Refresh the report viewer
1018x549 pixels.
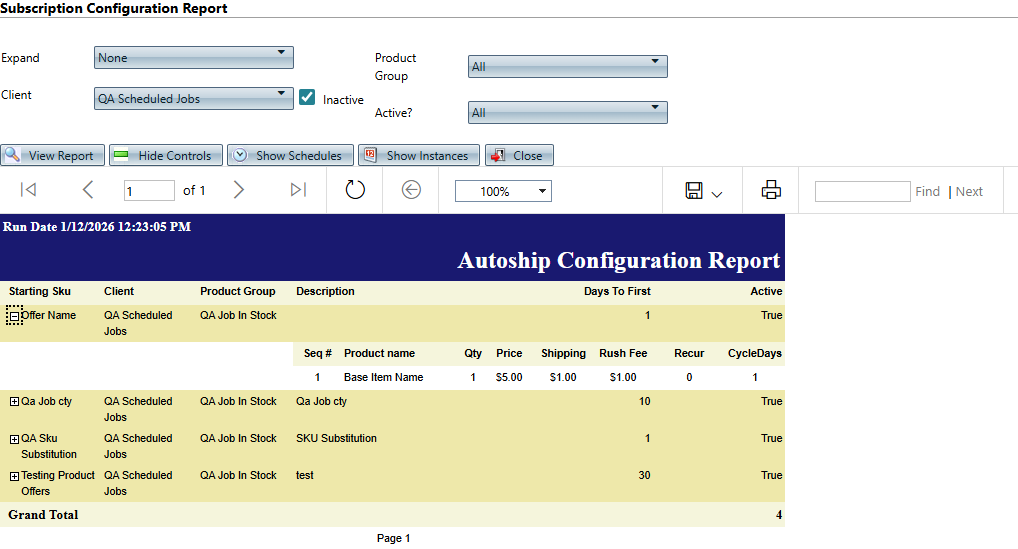[355, 190]
